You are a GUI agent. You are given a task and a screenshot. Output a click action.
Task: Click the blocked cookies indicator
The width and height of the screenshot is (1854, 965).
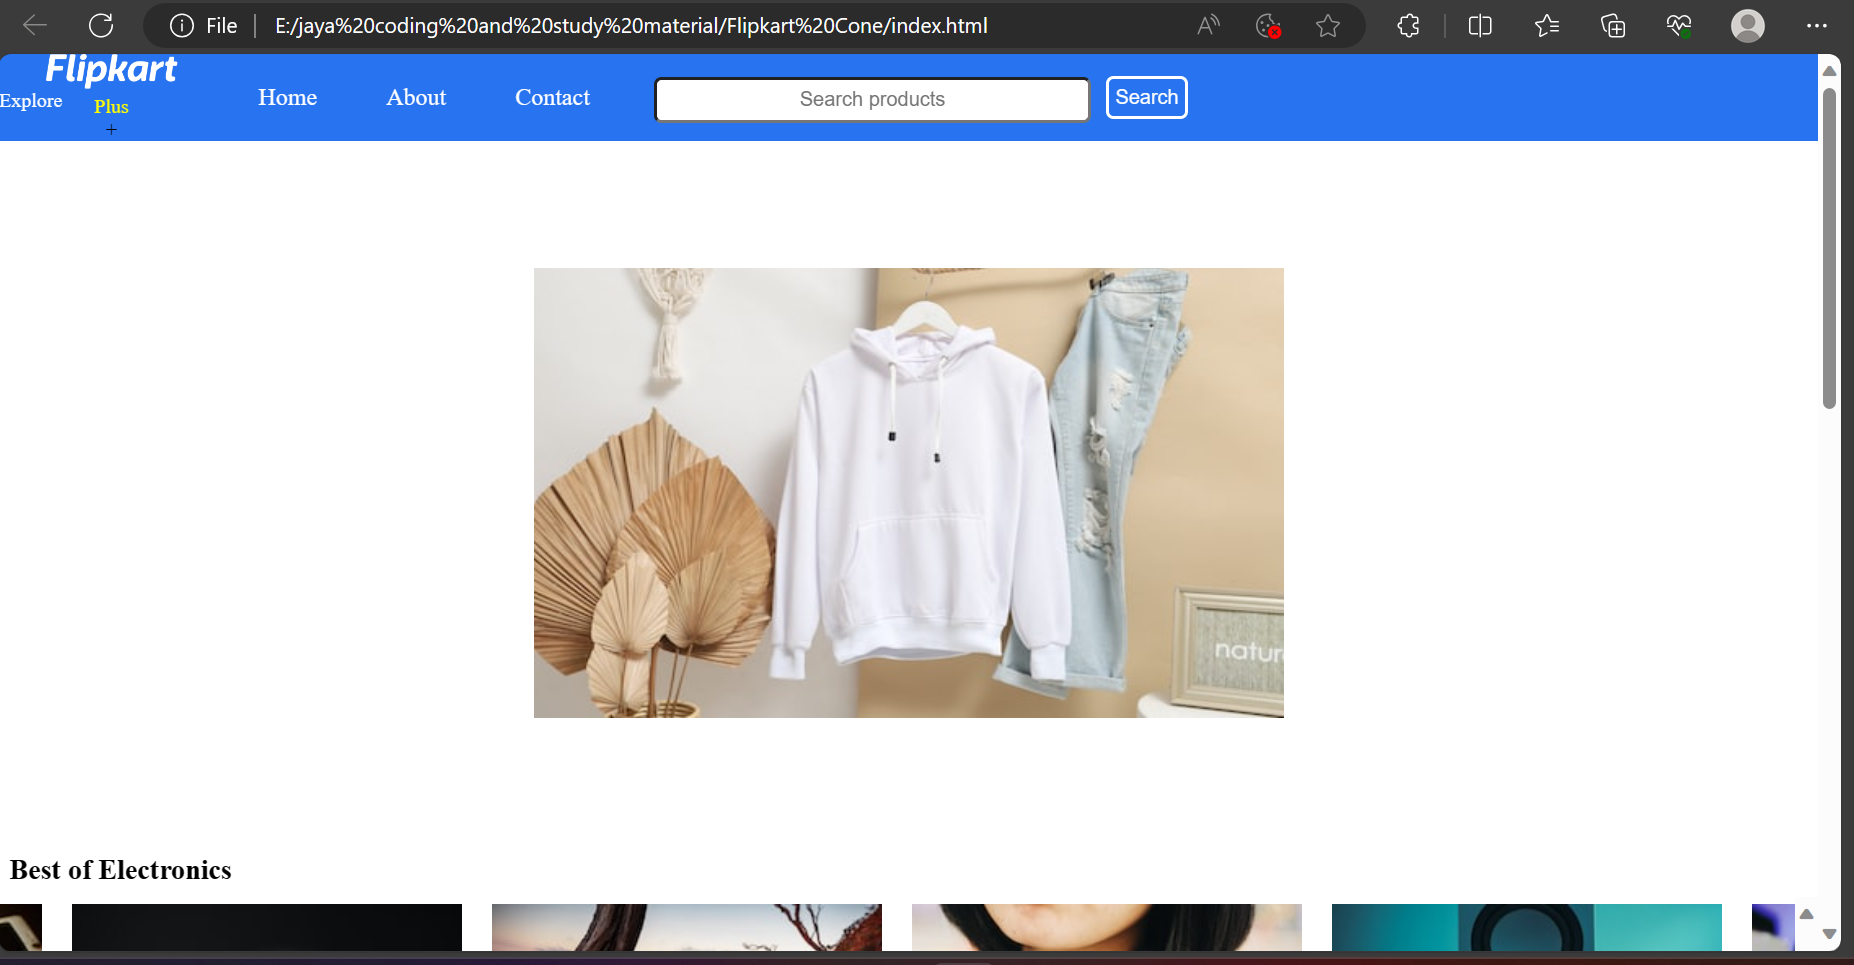click(x=1267, y=25)
